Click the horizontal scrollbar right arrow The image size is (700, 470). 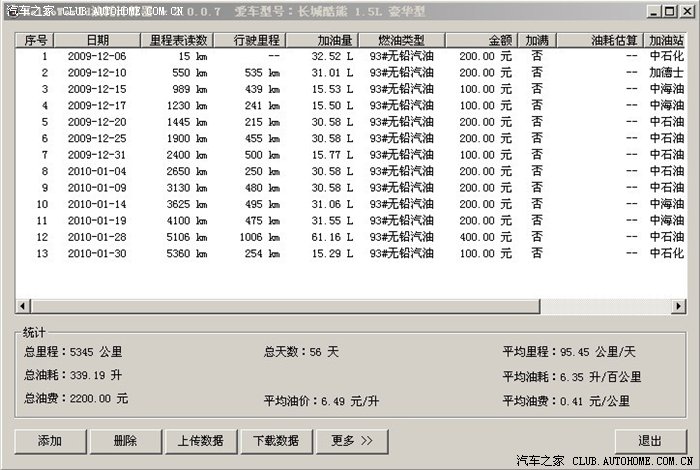(677, 306)
